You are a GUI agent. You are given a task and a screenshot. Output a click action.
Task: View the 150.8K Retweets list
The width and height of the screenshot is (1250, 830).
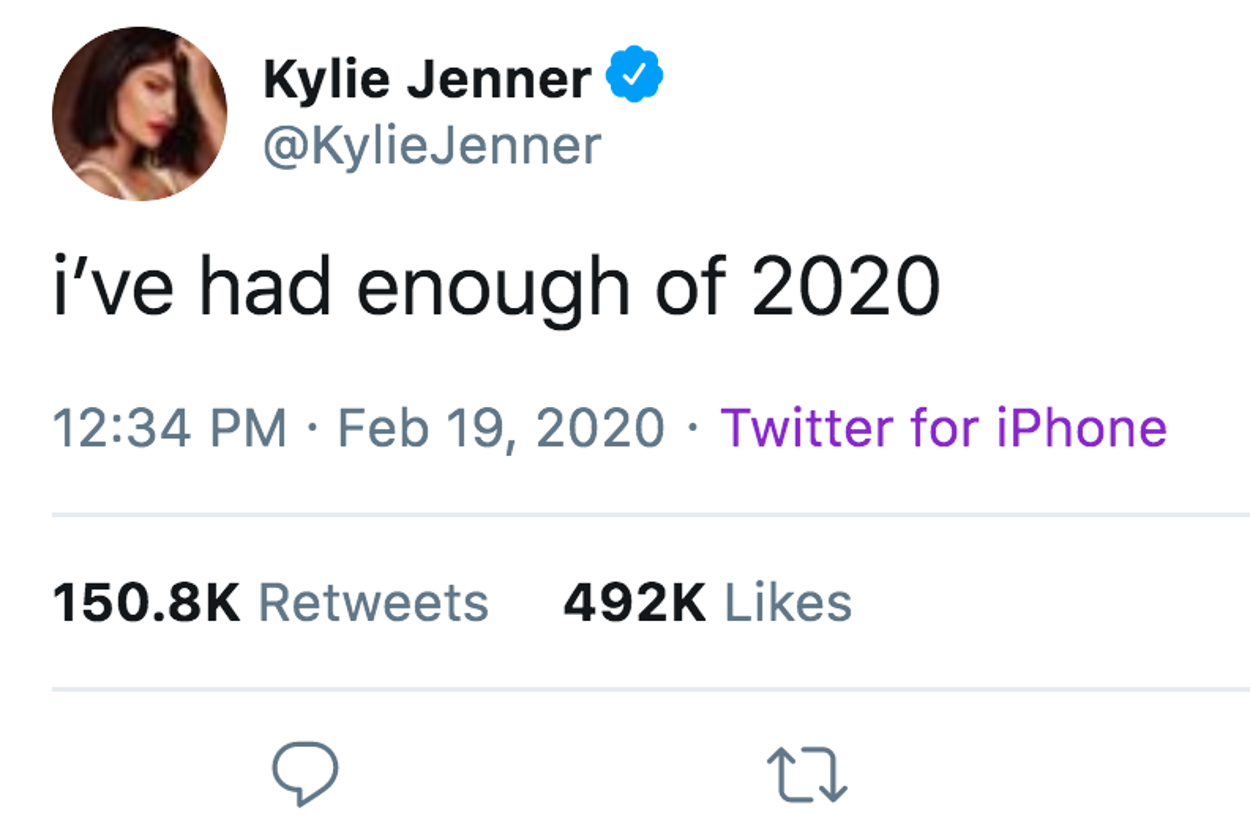(x=270, y=603)
